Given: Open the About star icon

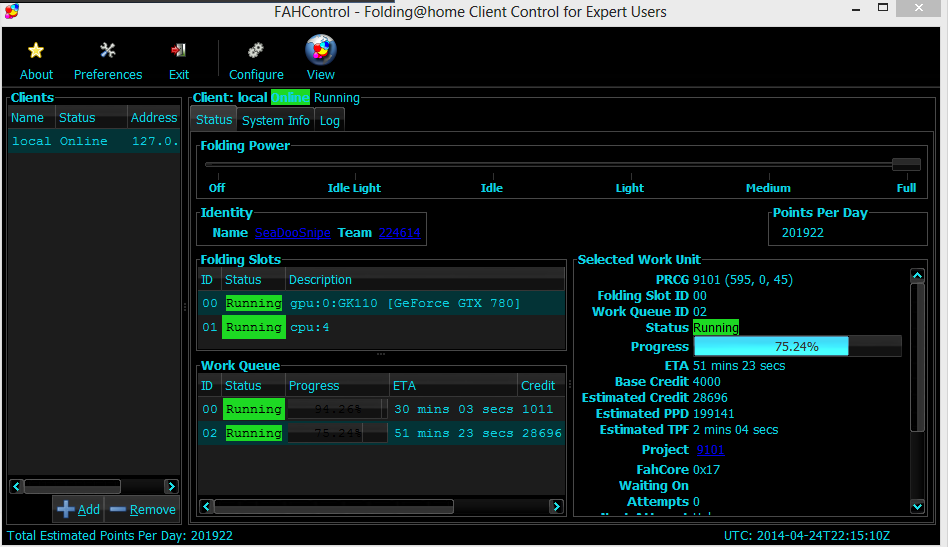Looking at the screenshot, I should [x=36, y=51].
